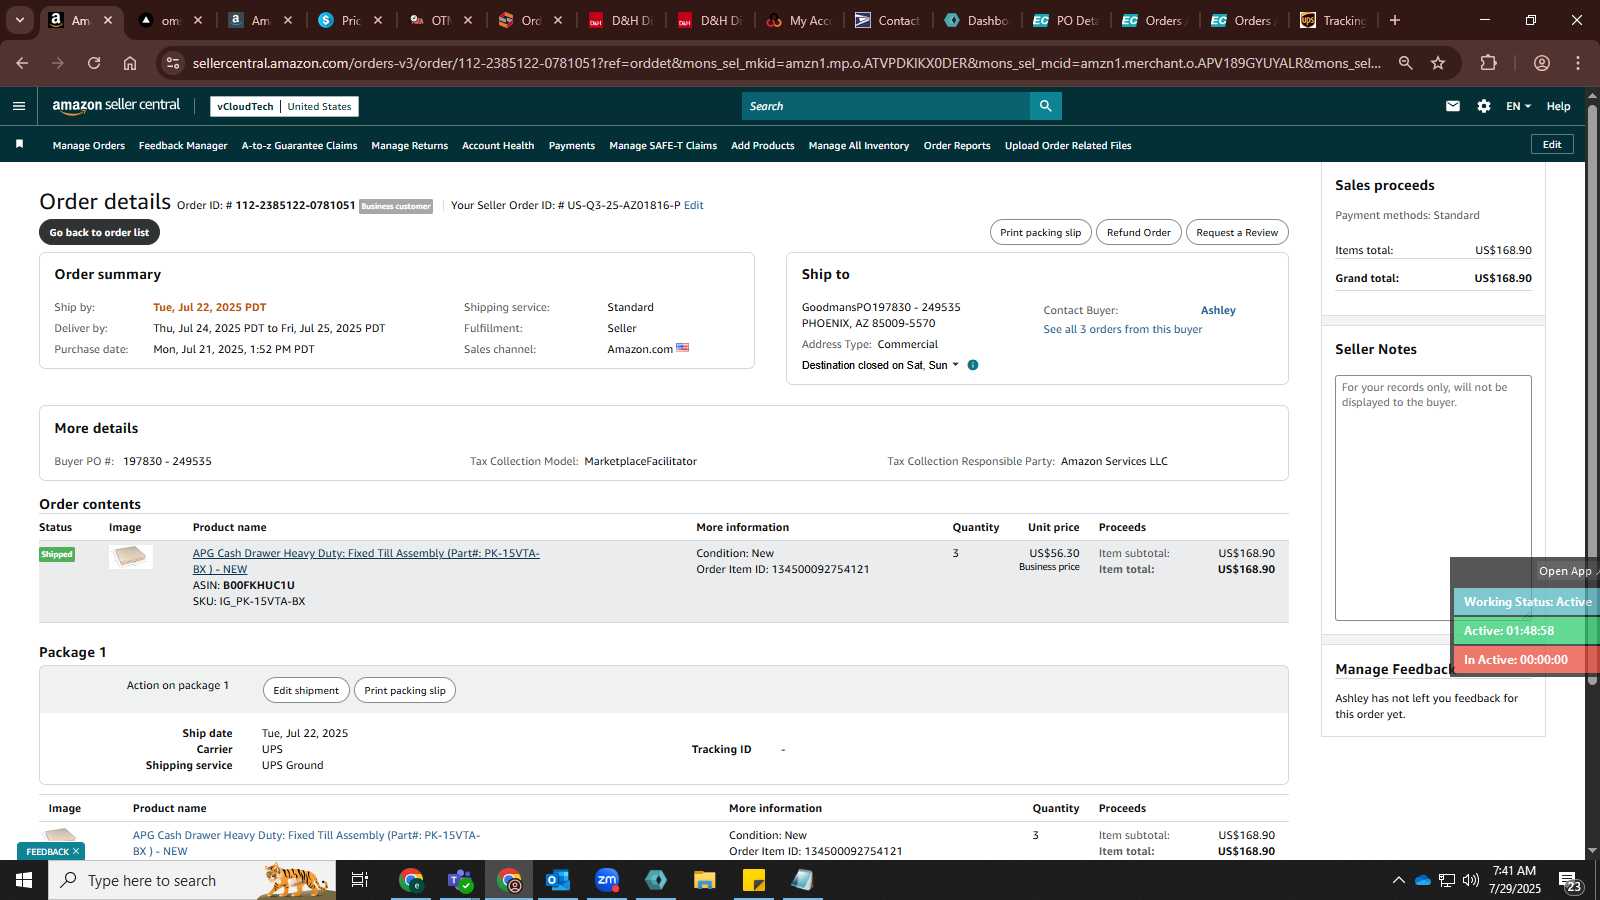The height and width of the screenshot is (900, 1600).
Task: Switch to the My Account browser tab
Action: pos(798,20)
